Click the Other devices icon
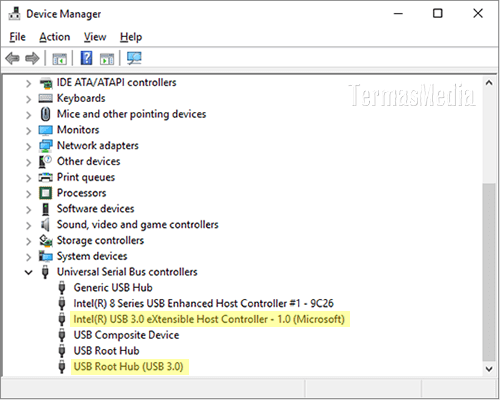 point(45,162)
